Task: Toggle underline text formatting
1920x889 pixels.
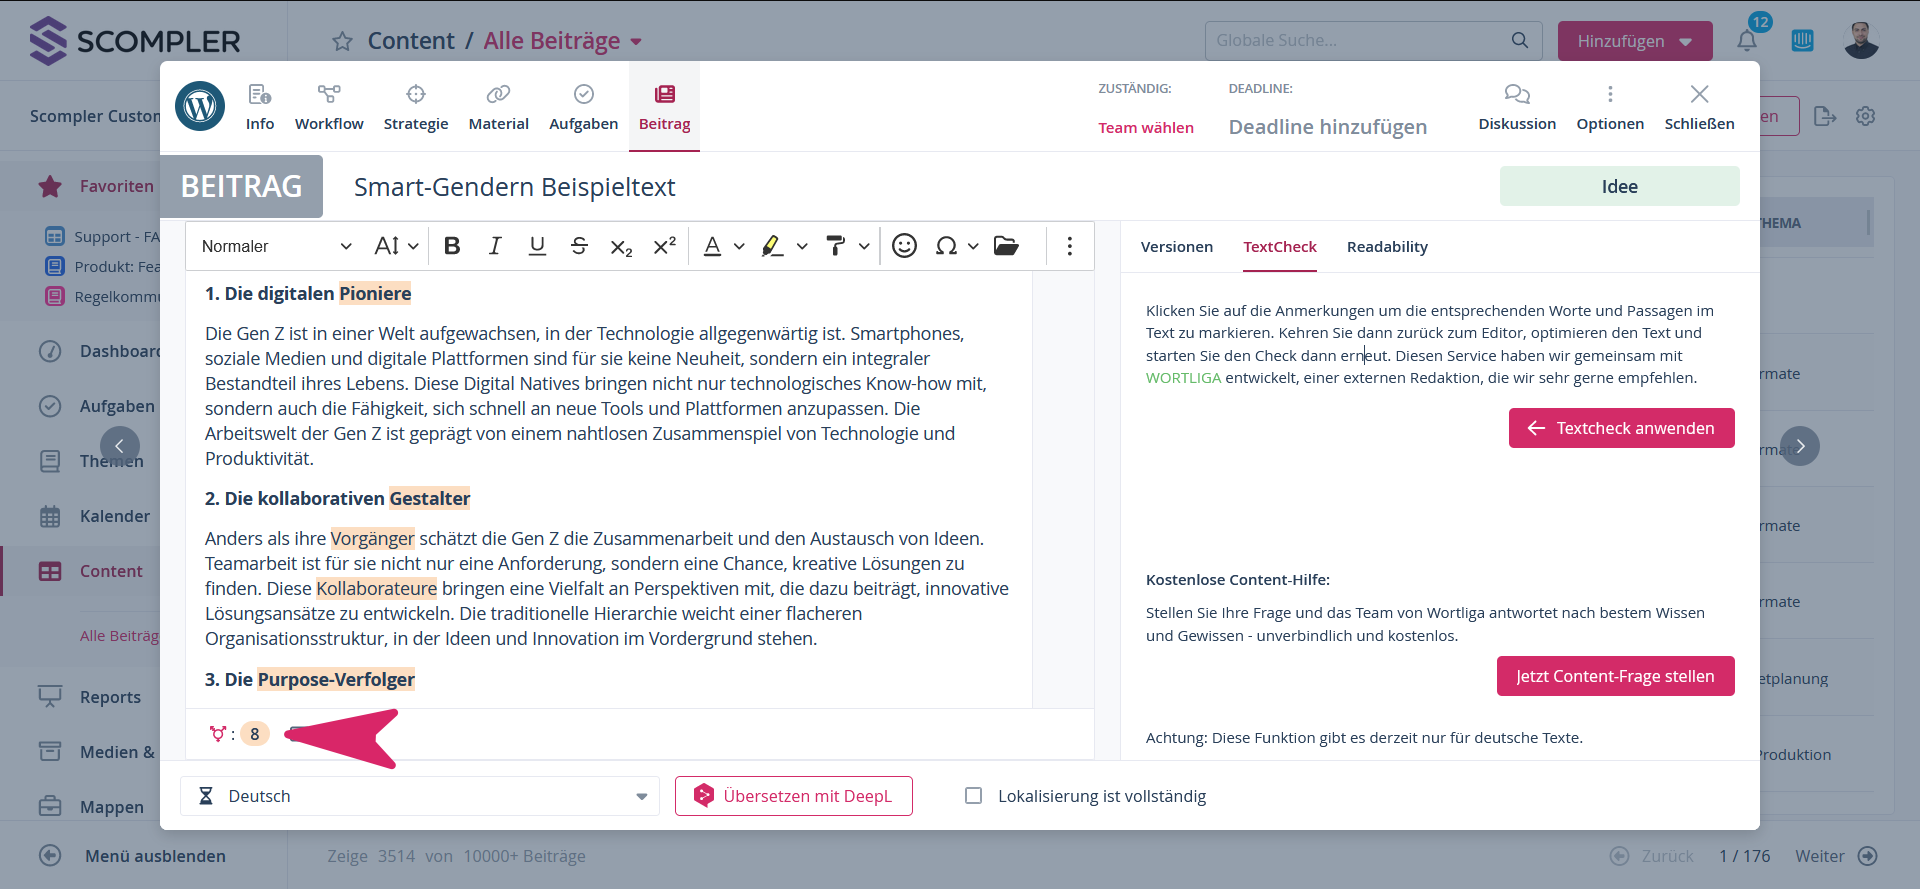Action: click(537, 246)
